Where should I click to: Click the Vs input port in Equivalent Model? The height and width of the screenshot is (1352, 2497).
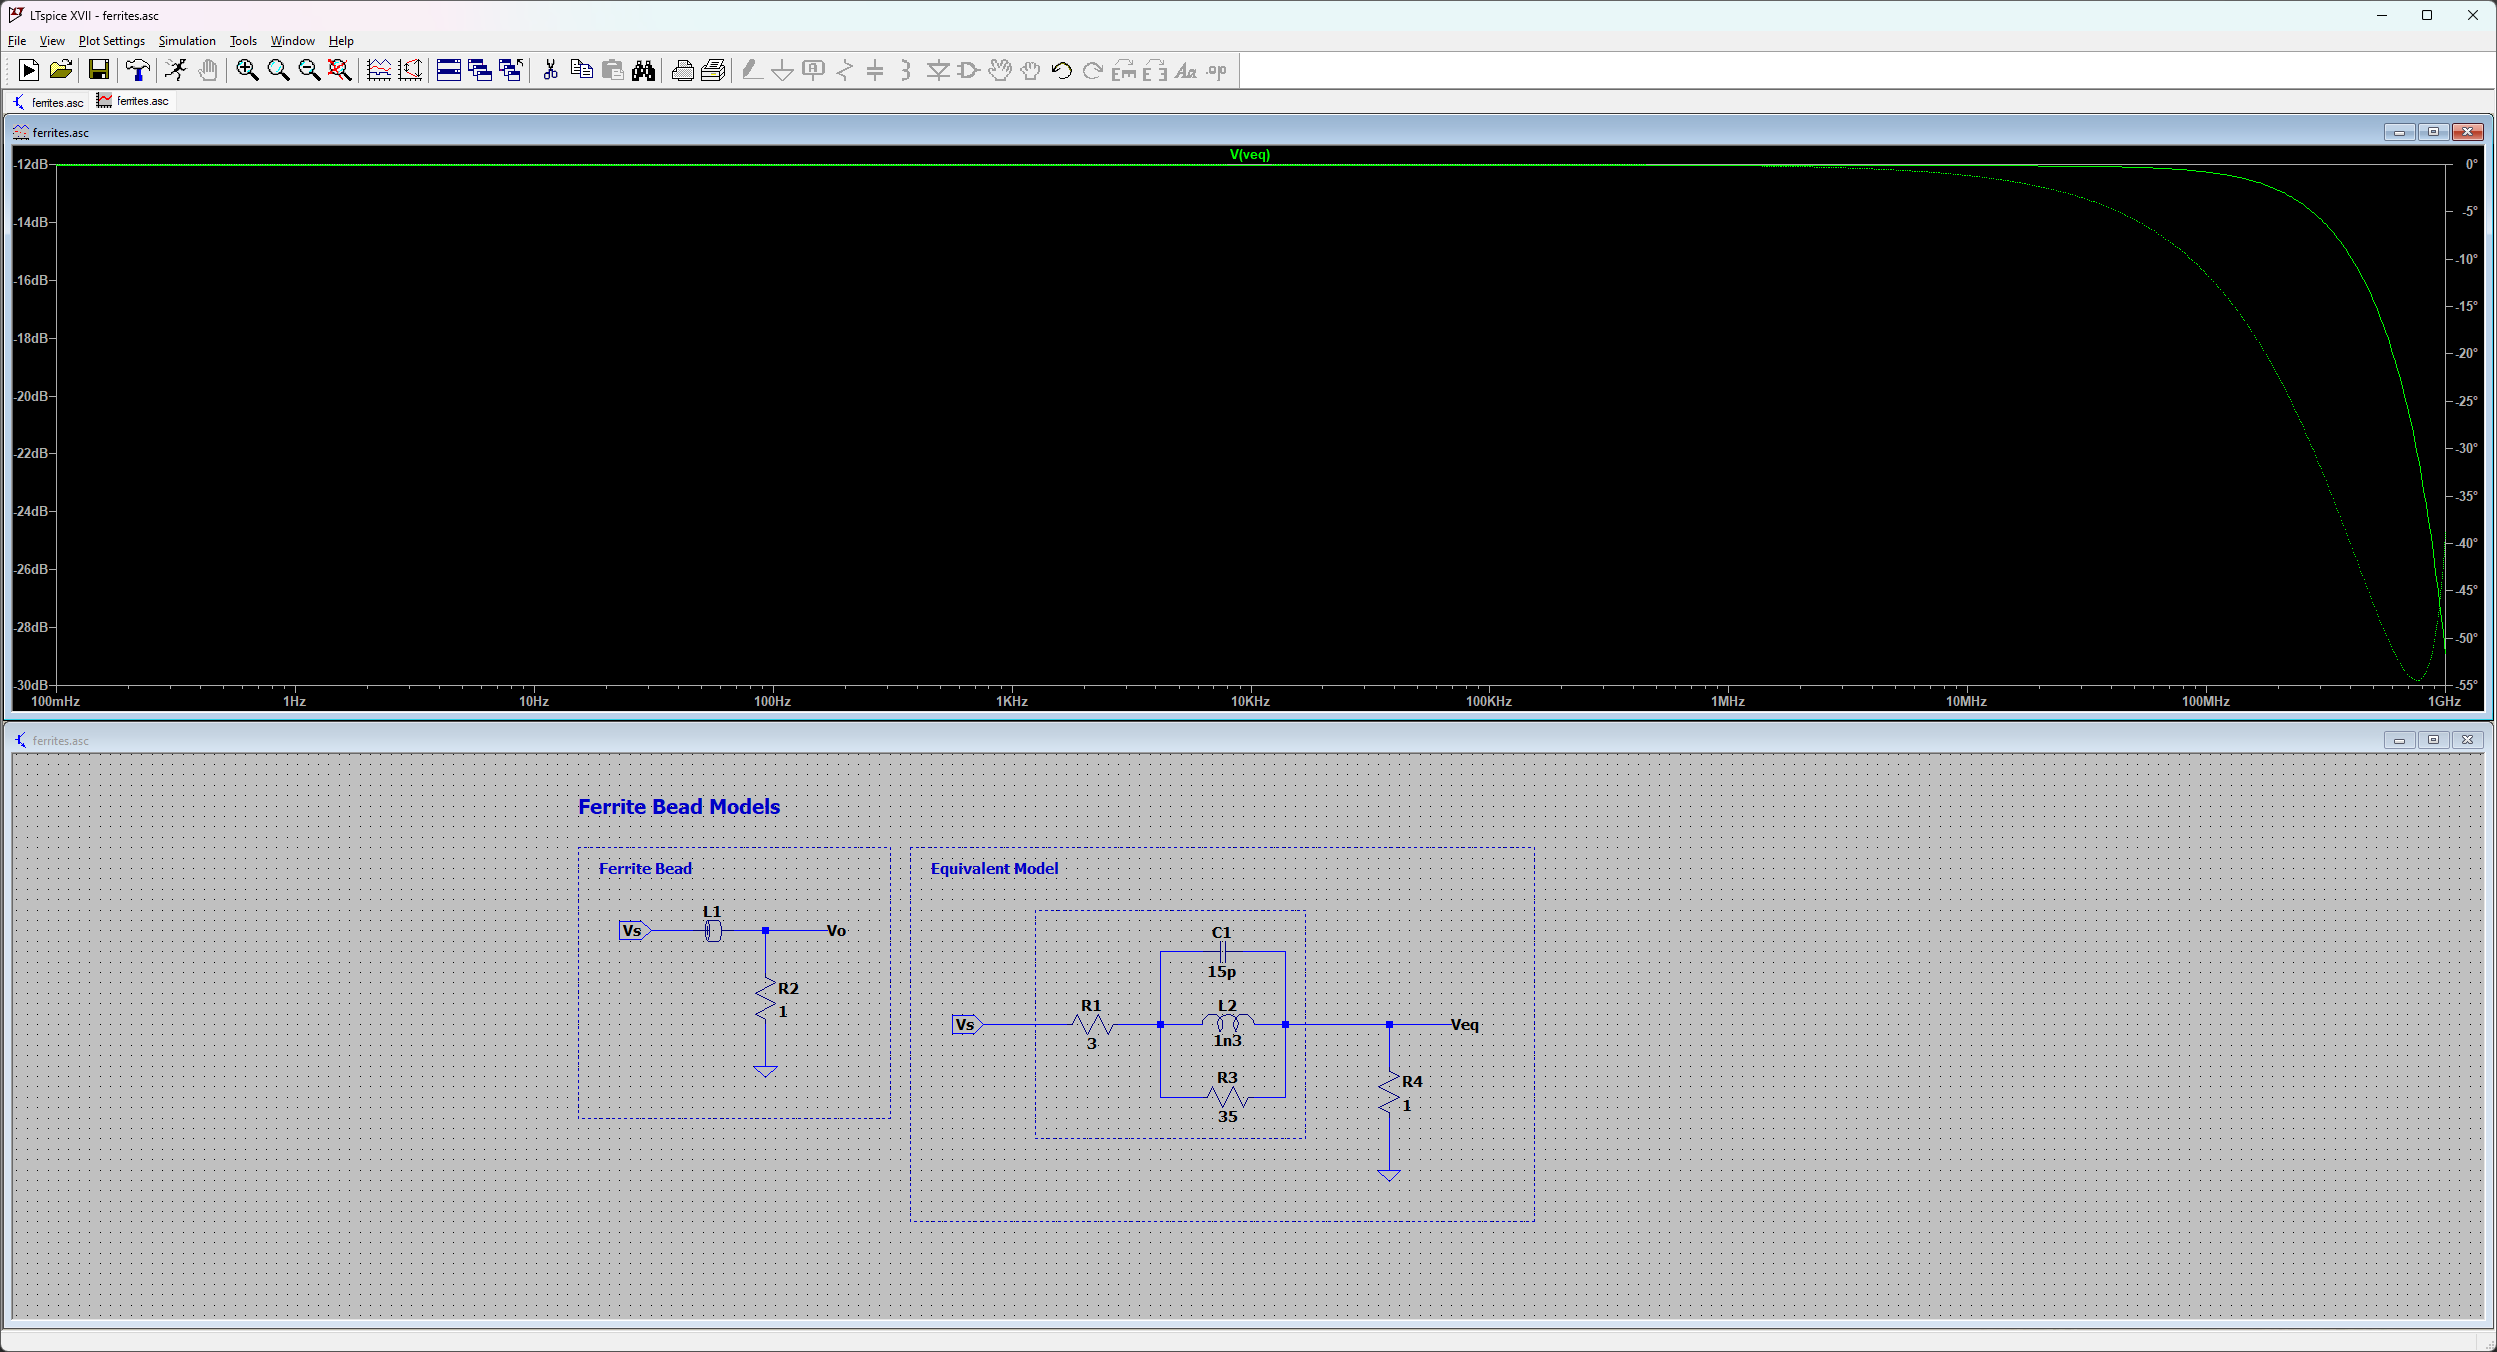(x=967, y=1025)
